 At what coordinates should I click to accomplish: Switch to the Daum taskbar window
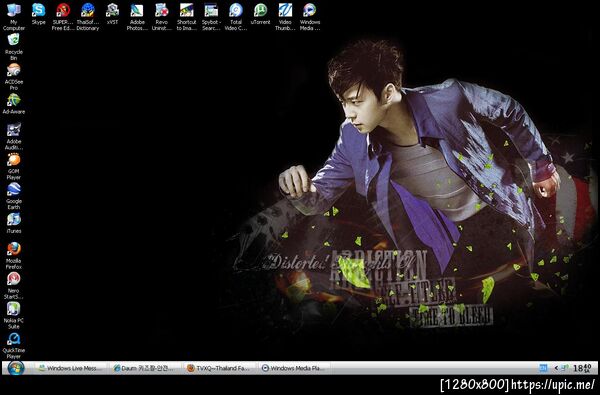point(145,368)
